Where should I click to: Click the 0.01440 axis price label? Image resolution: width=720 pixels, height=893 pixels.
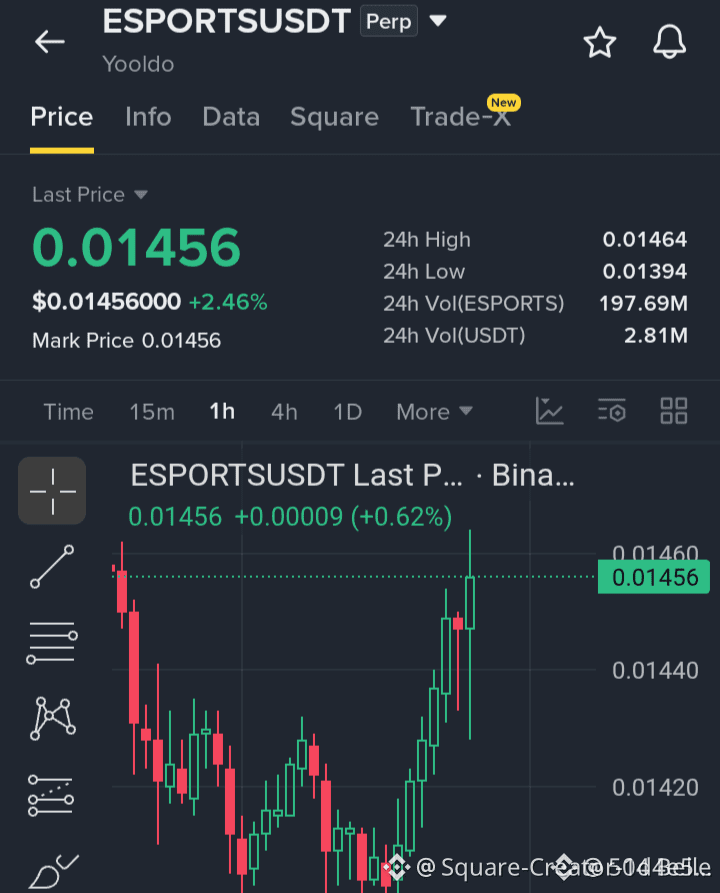click(x=655, y=671)
